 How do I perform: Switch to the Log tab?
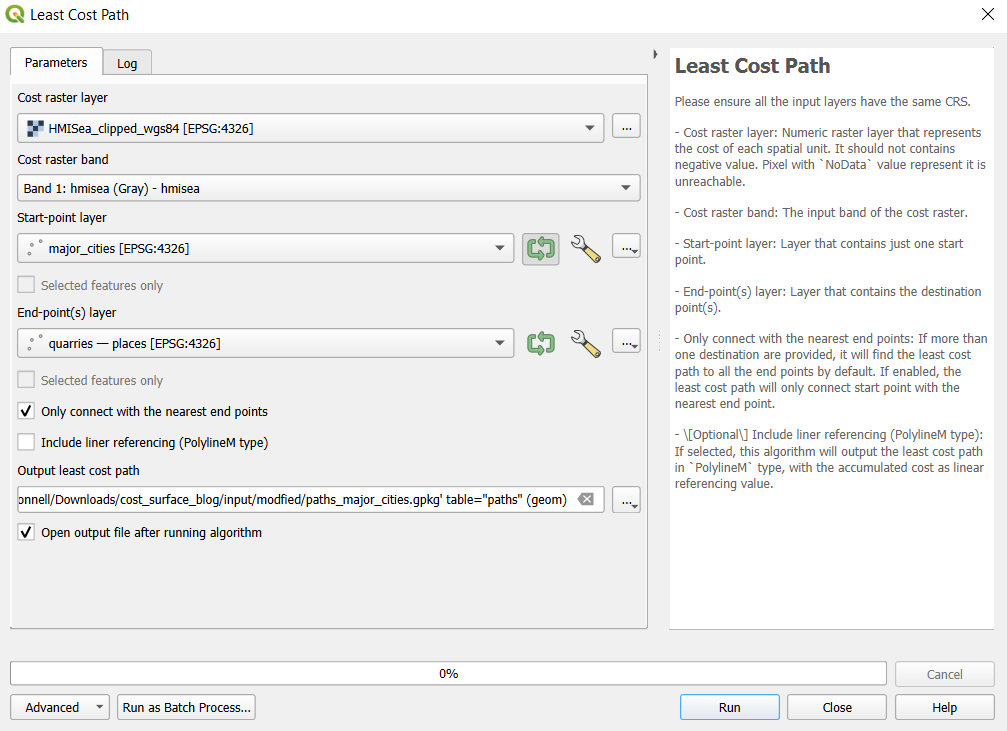click(x=127, y=62)
